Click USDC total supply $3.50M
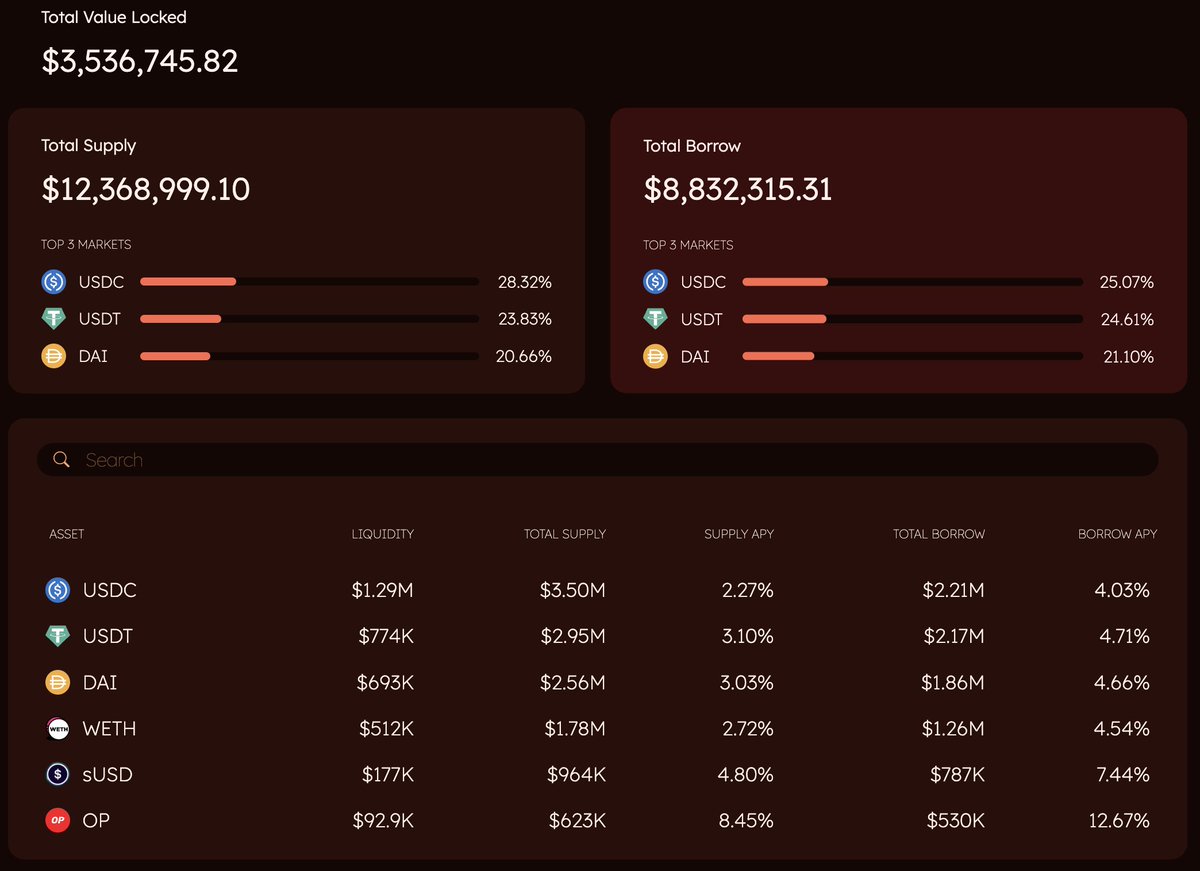Image resolution: width=1200 pixels, height=871 pixels. coord(573,590)
